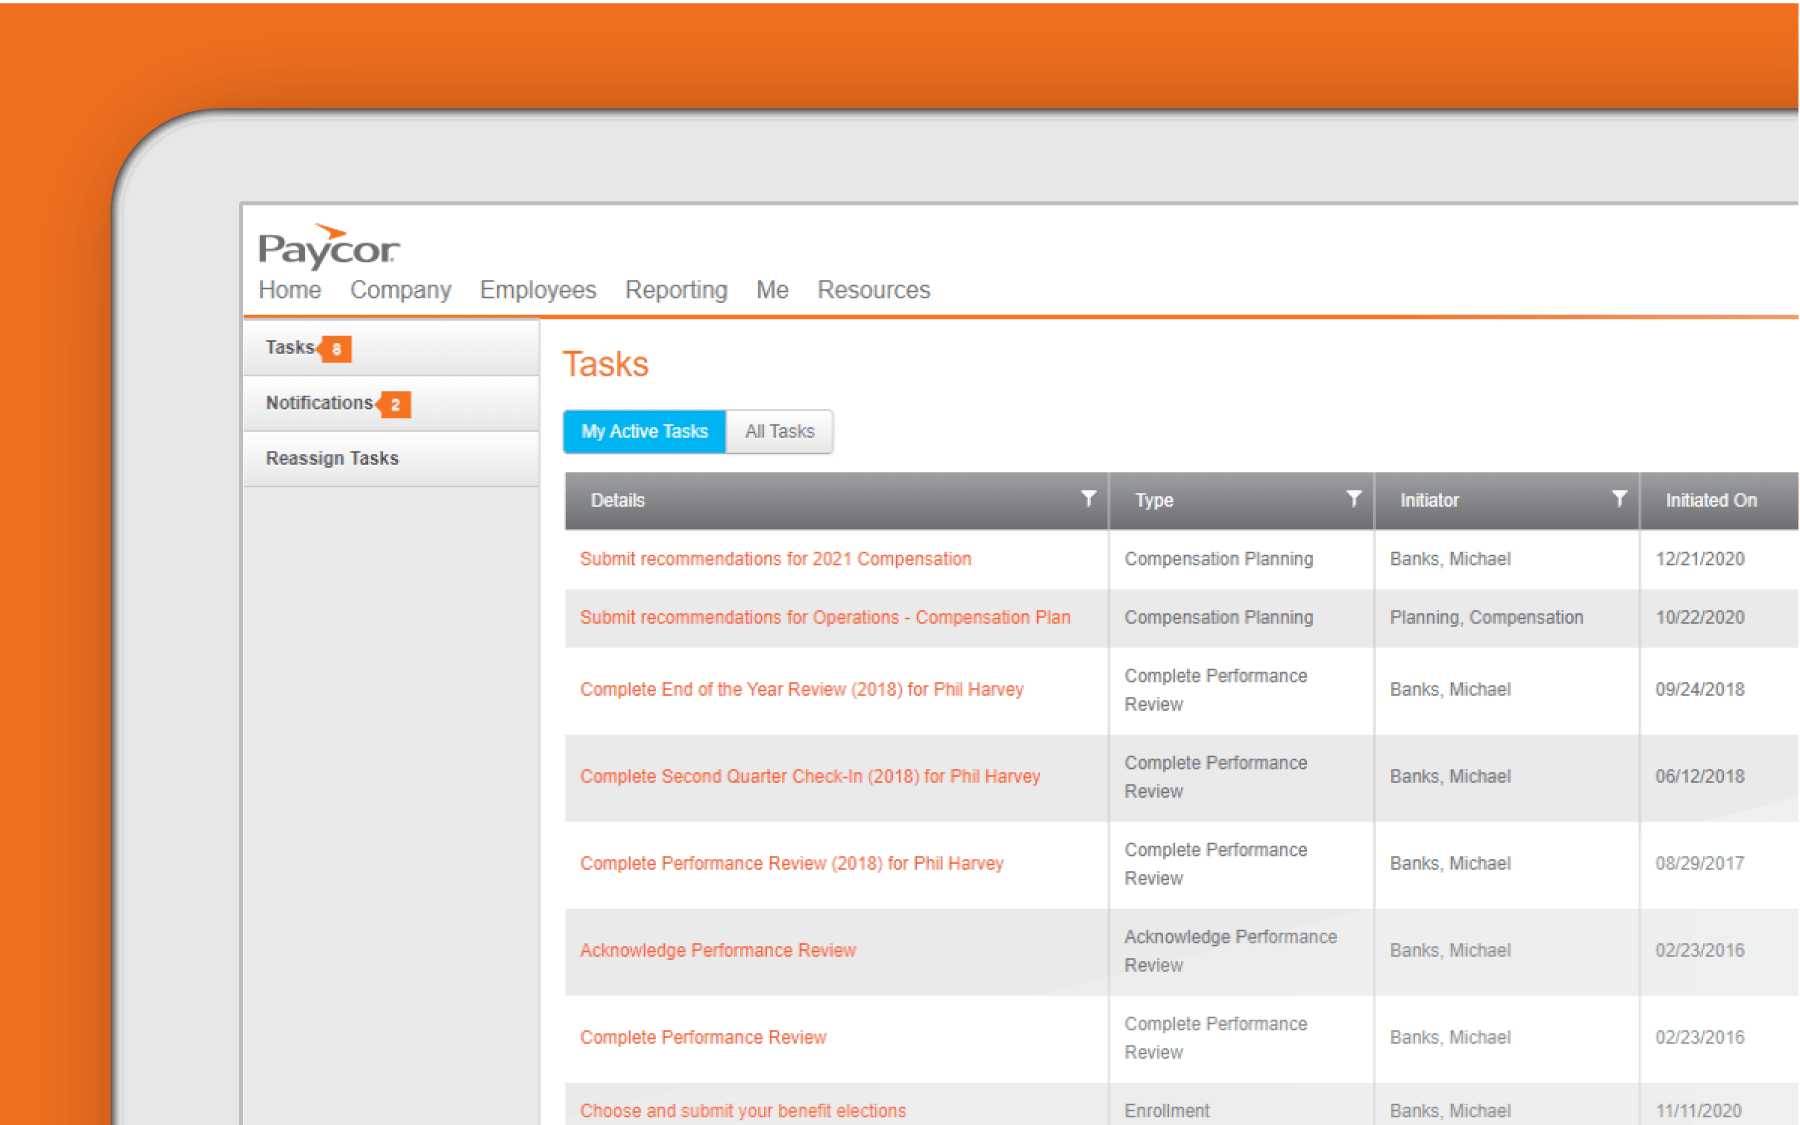The width and height of the screenshot is (1800, 1125).
Task: Click the Notifications count badge 2
Action: 394,404
